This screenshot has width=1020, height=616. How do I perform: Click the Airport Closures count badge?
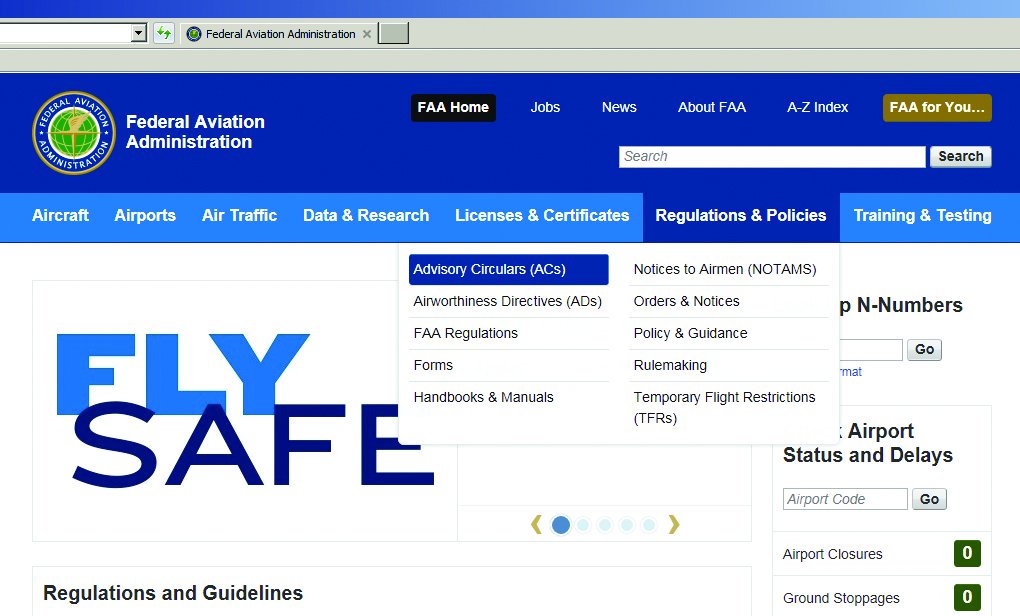(967, 554)
